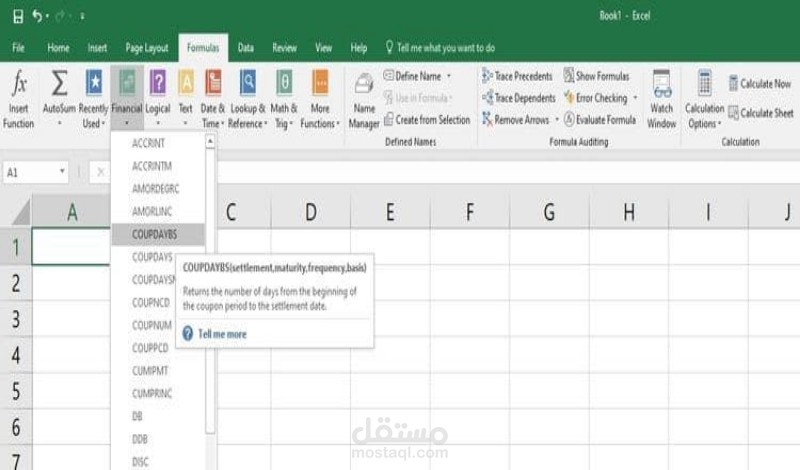This screenshot has height=470, width=800.
Task: Click Trace Precedents
Action: [x=517, y=76]
